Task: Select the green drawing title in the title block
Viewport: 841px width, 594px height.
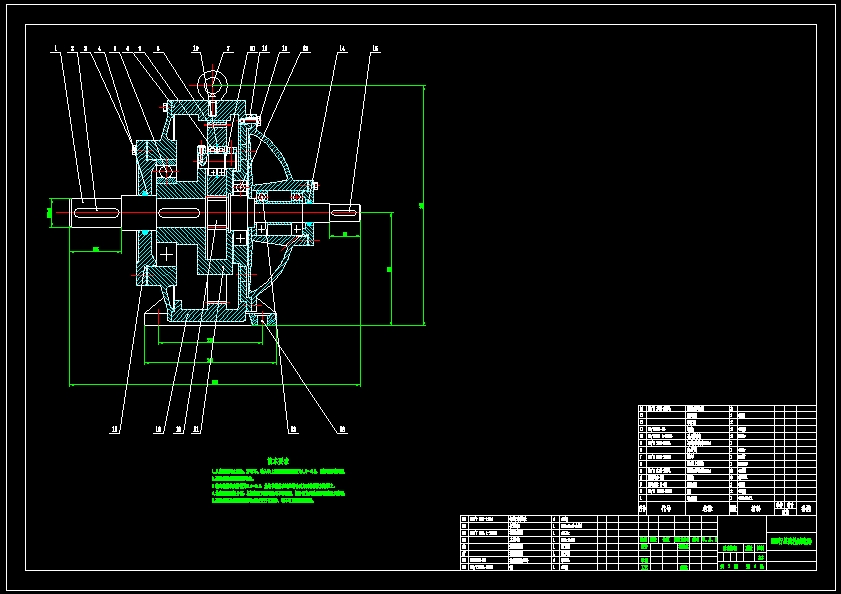Action: coord(792,541)
